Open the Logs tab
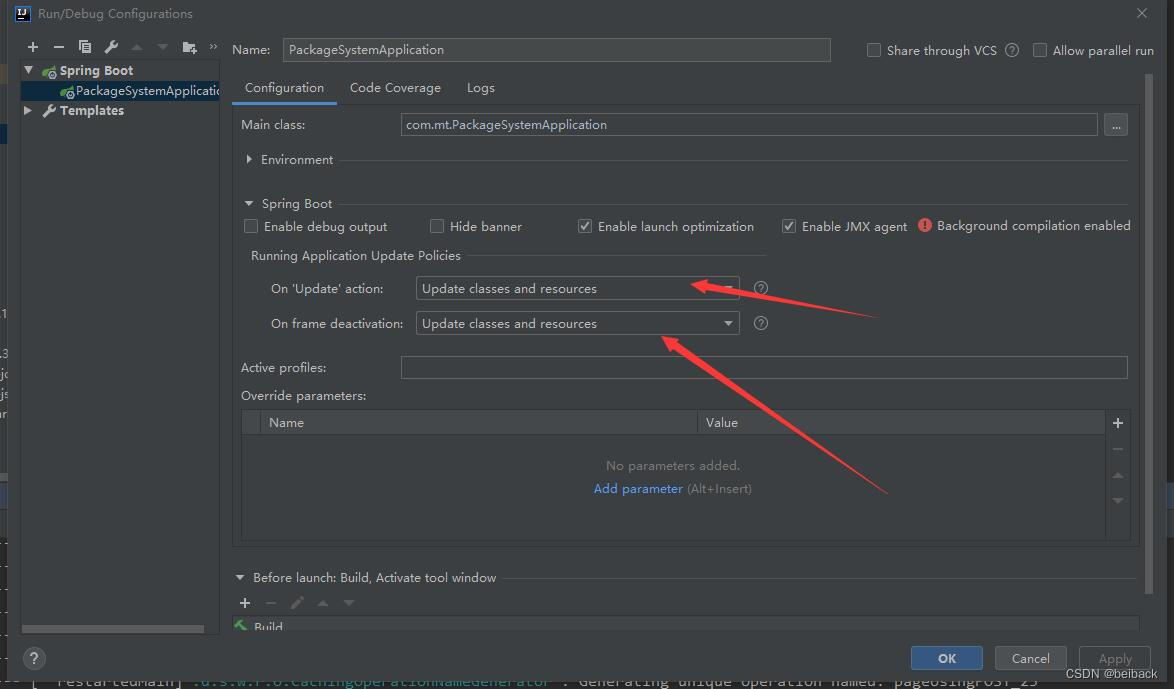Image resolution: width=1174 pixels, height=689 pixels. point(481,88)
